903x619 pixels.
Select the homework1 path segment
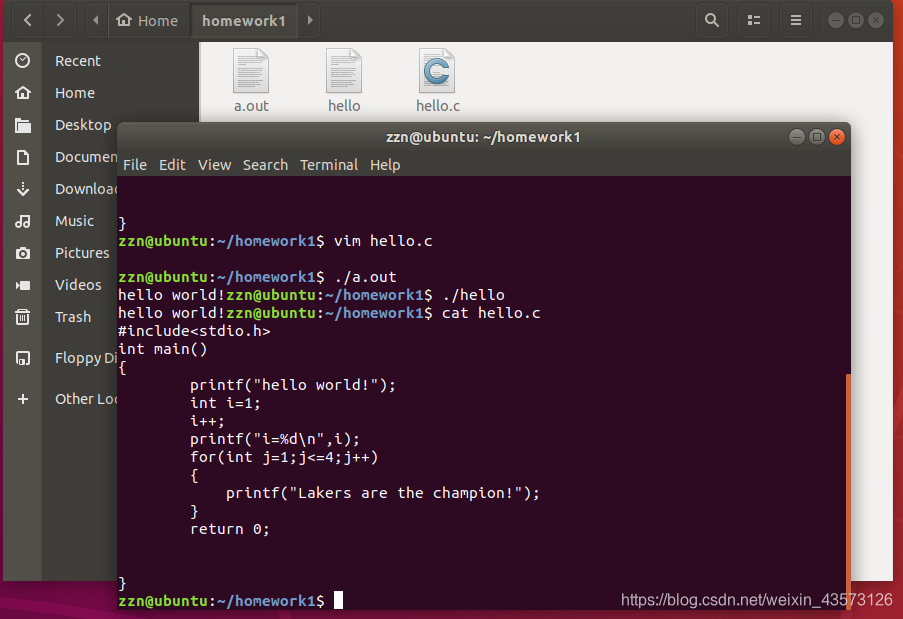pos(244,21)
